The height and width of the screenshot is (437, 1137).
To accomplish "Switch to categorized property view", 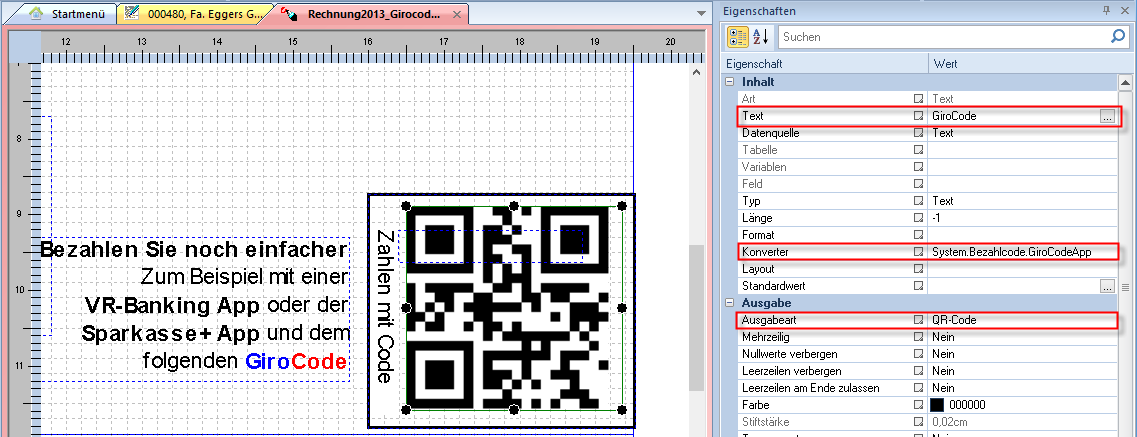I will tap(737, 37).
